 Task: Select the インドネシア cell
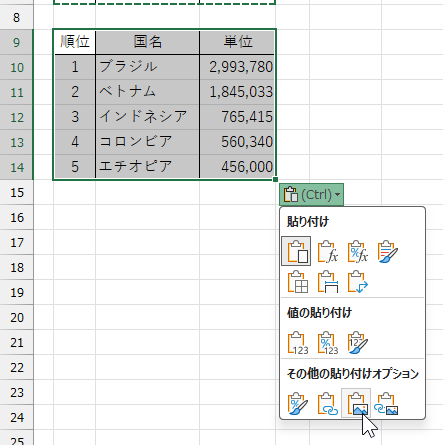click(x=147, y=117)
